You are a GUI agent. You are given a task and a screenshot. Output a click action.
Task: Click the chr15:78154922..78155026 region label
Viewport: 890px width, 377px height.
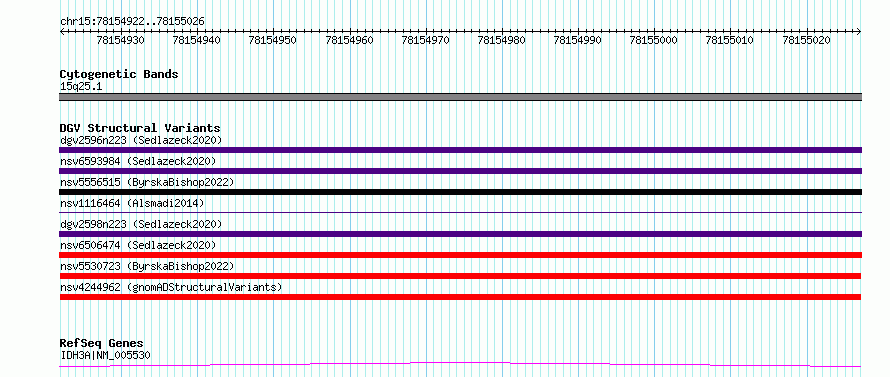pos(132,21)
